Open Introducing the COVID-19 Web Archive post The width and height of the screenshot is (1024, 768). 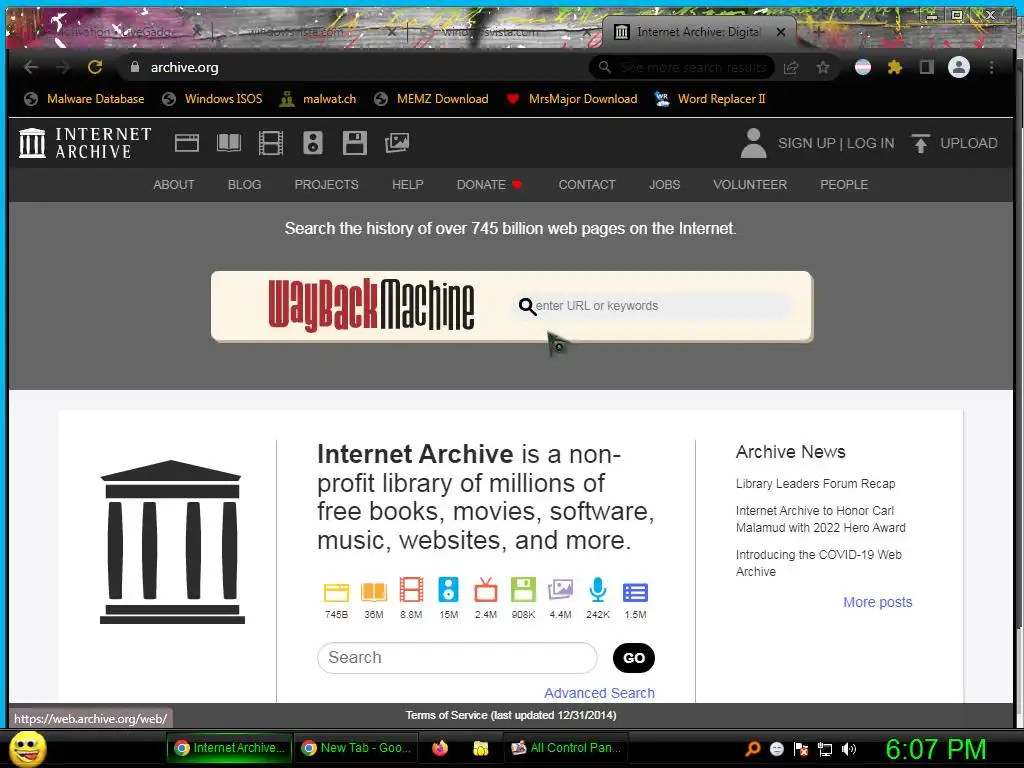tap(818, 563)
